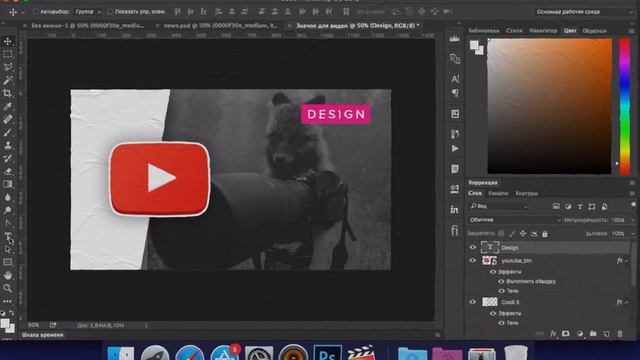Hide the youtube_btn layer
Viewport: 640px width, 360px height.
tap(473, 260)
